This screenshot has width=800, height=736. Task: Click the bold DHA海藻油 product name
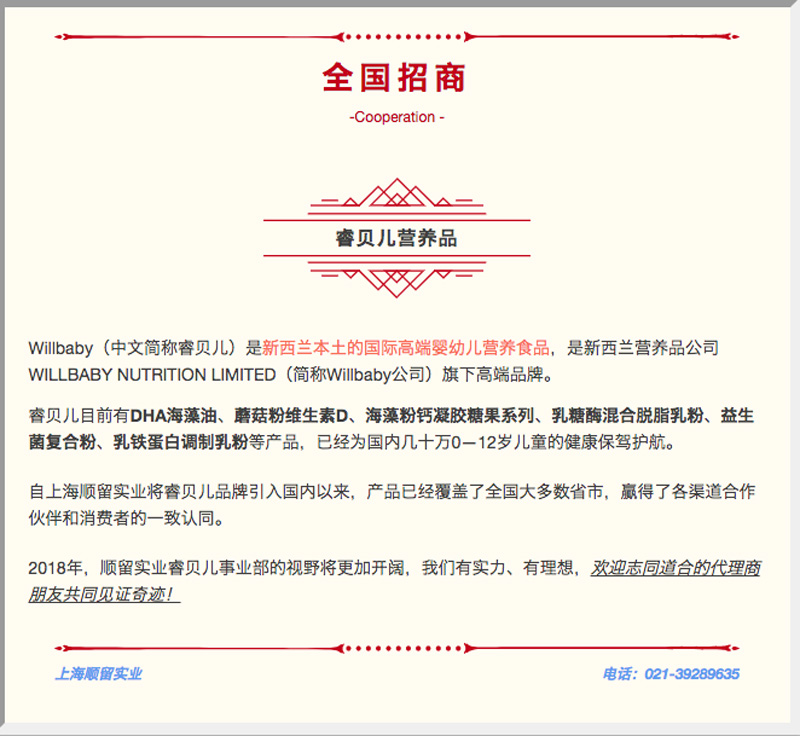point(171,414)
